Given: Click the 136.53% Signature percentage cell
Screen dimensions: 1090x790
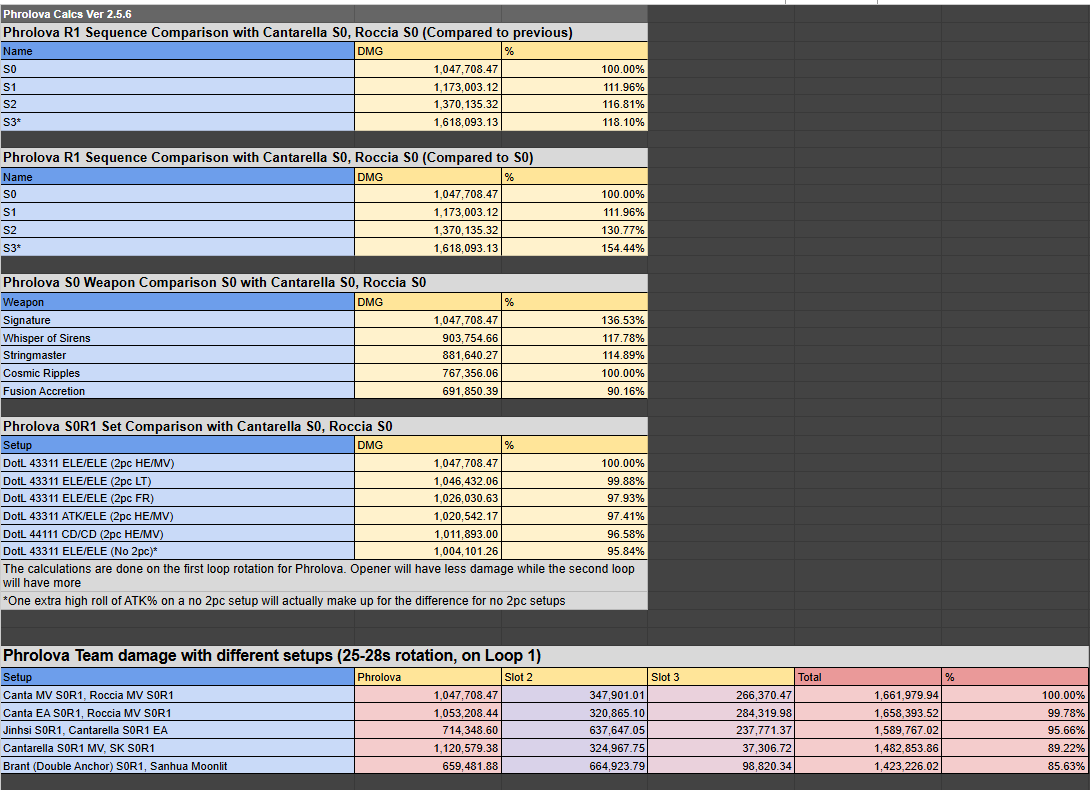Looking at the screenshot, I should point(575,320).
